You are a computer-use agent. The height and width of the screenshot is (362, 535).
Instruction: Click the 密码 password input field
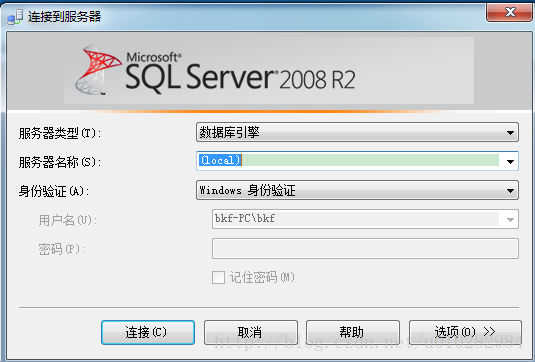tap(365, 248)
